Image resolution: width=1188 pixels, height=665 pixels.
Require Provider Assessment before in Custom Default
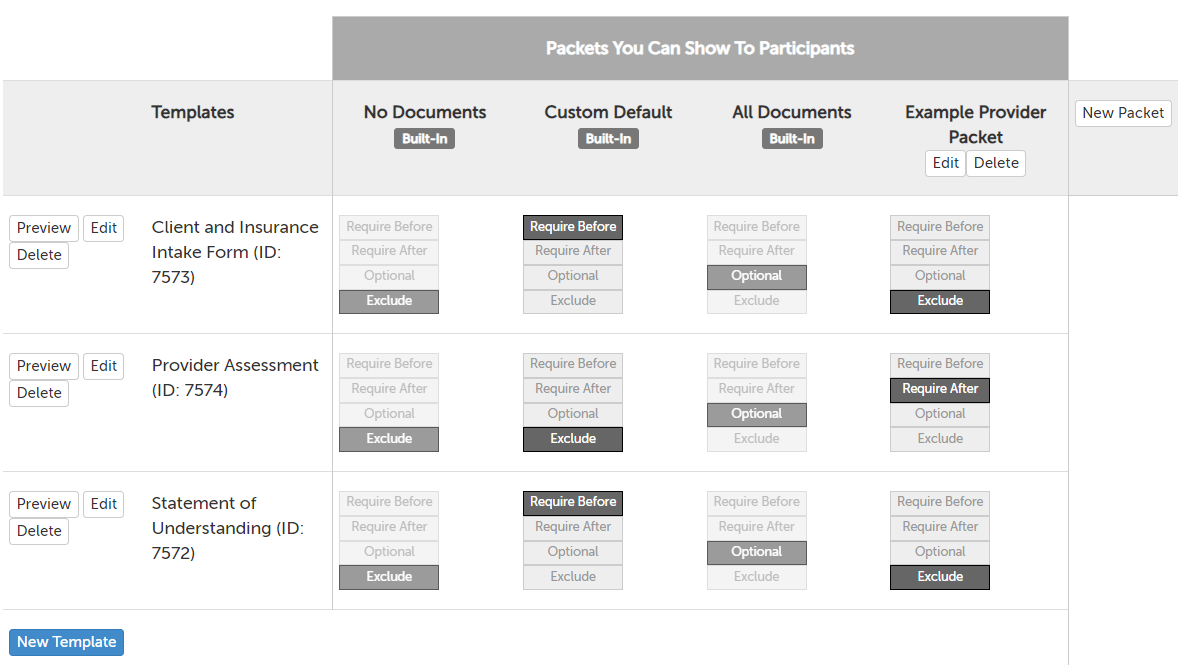(x=572, y=363)
